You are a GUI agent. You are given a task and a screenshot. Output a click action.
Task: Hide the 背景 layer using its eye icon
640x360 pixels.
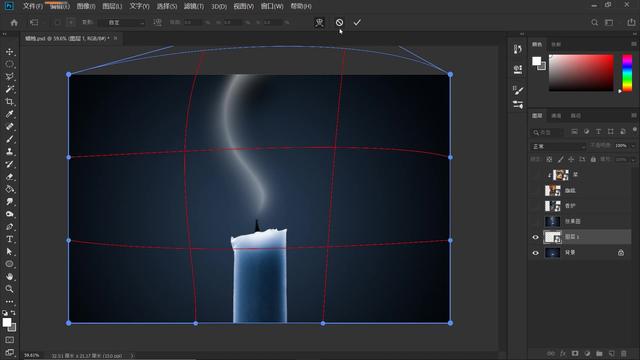pyautogui.click(x=536, y=253)
